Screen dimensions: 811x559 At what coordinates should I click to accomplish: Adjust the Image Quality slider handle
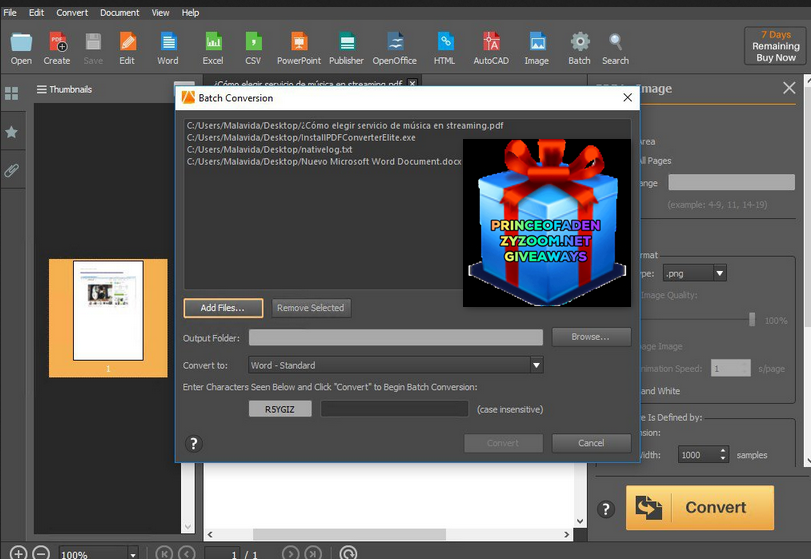[x=752, y=319]
